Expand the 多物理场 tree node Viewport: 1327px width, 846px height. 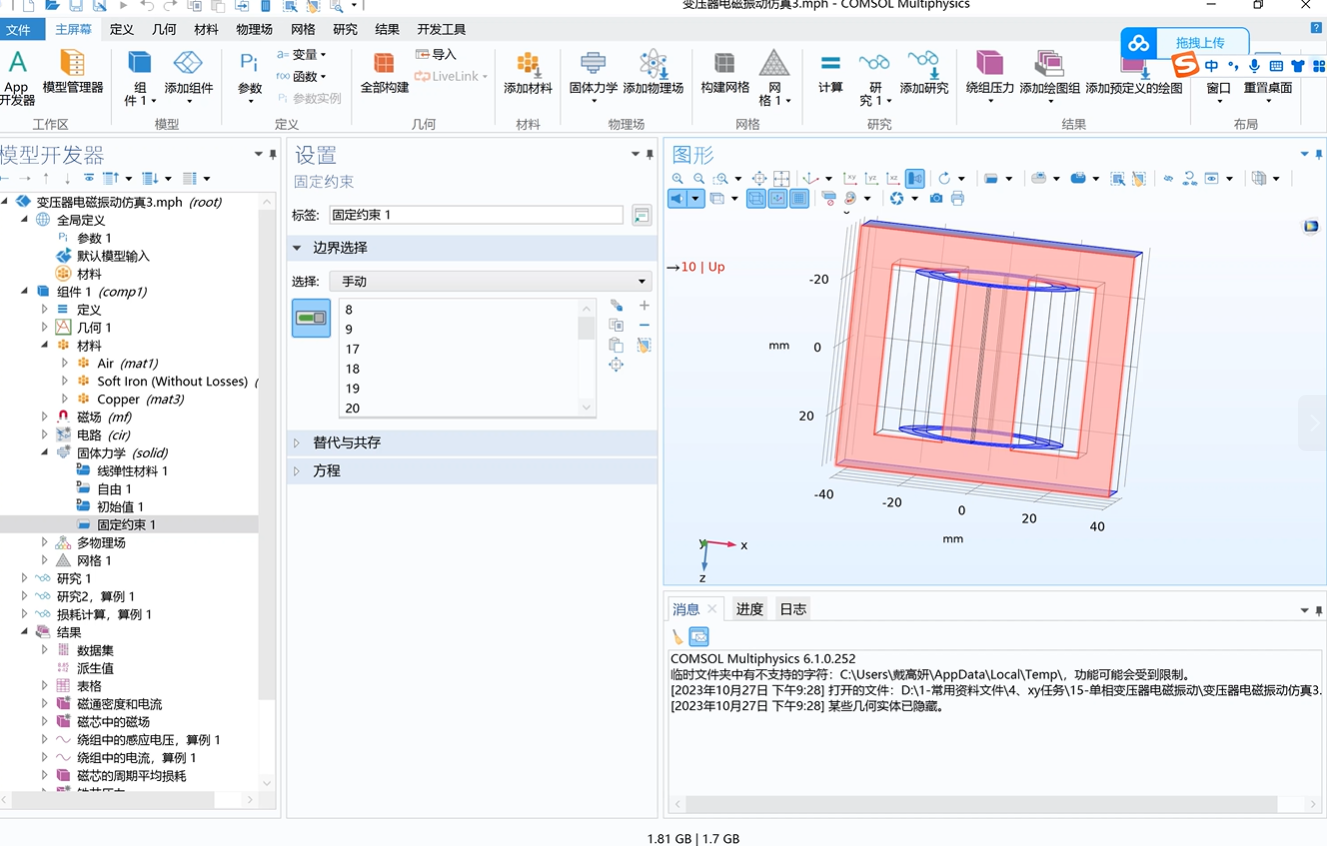coord(45,543)
